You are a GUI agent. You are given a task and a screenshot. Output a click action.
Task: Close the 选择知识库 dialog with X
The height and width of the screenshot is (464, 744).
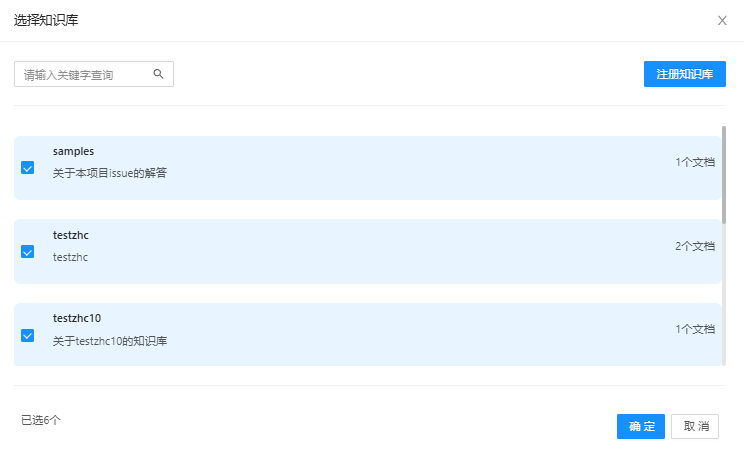pos(722,20)
